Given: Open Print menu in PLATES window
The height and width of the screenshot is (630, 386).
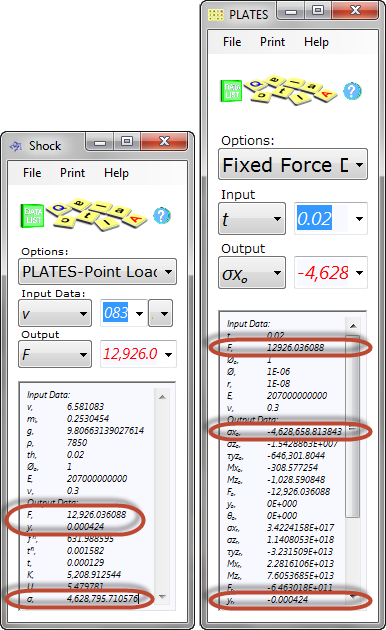Looking at the screenshot, I should point(272,42).
